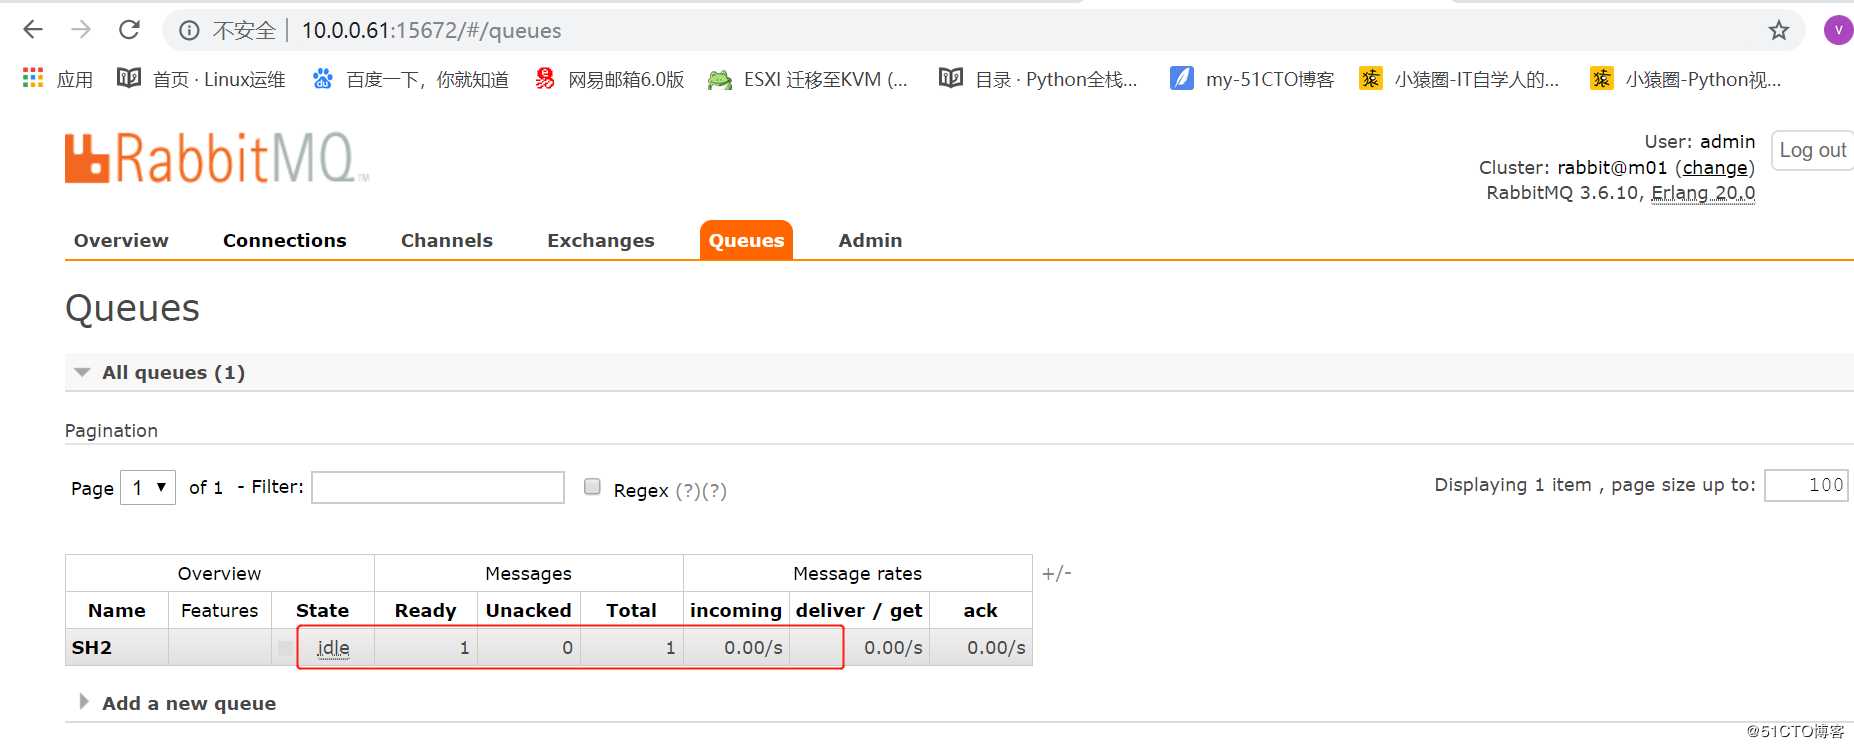Click the RabbitMQ logo
Viewport: 1854px width, 748px height.
(x=217, y=158)
